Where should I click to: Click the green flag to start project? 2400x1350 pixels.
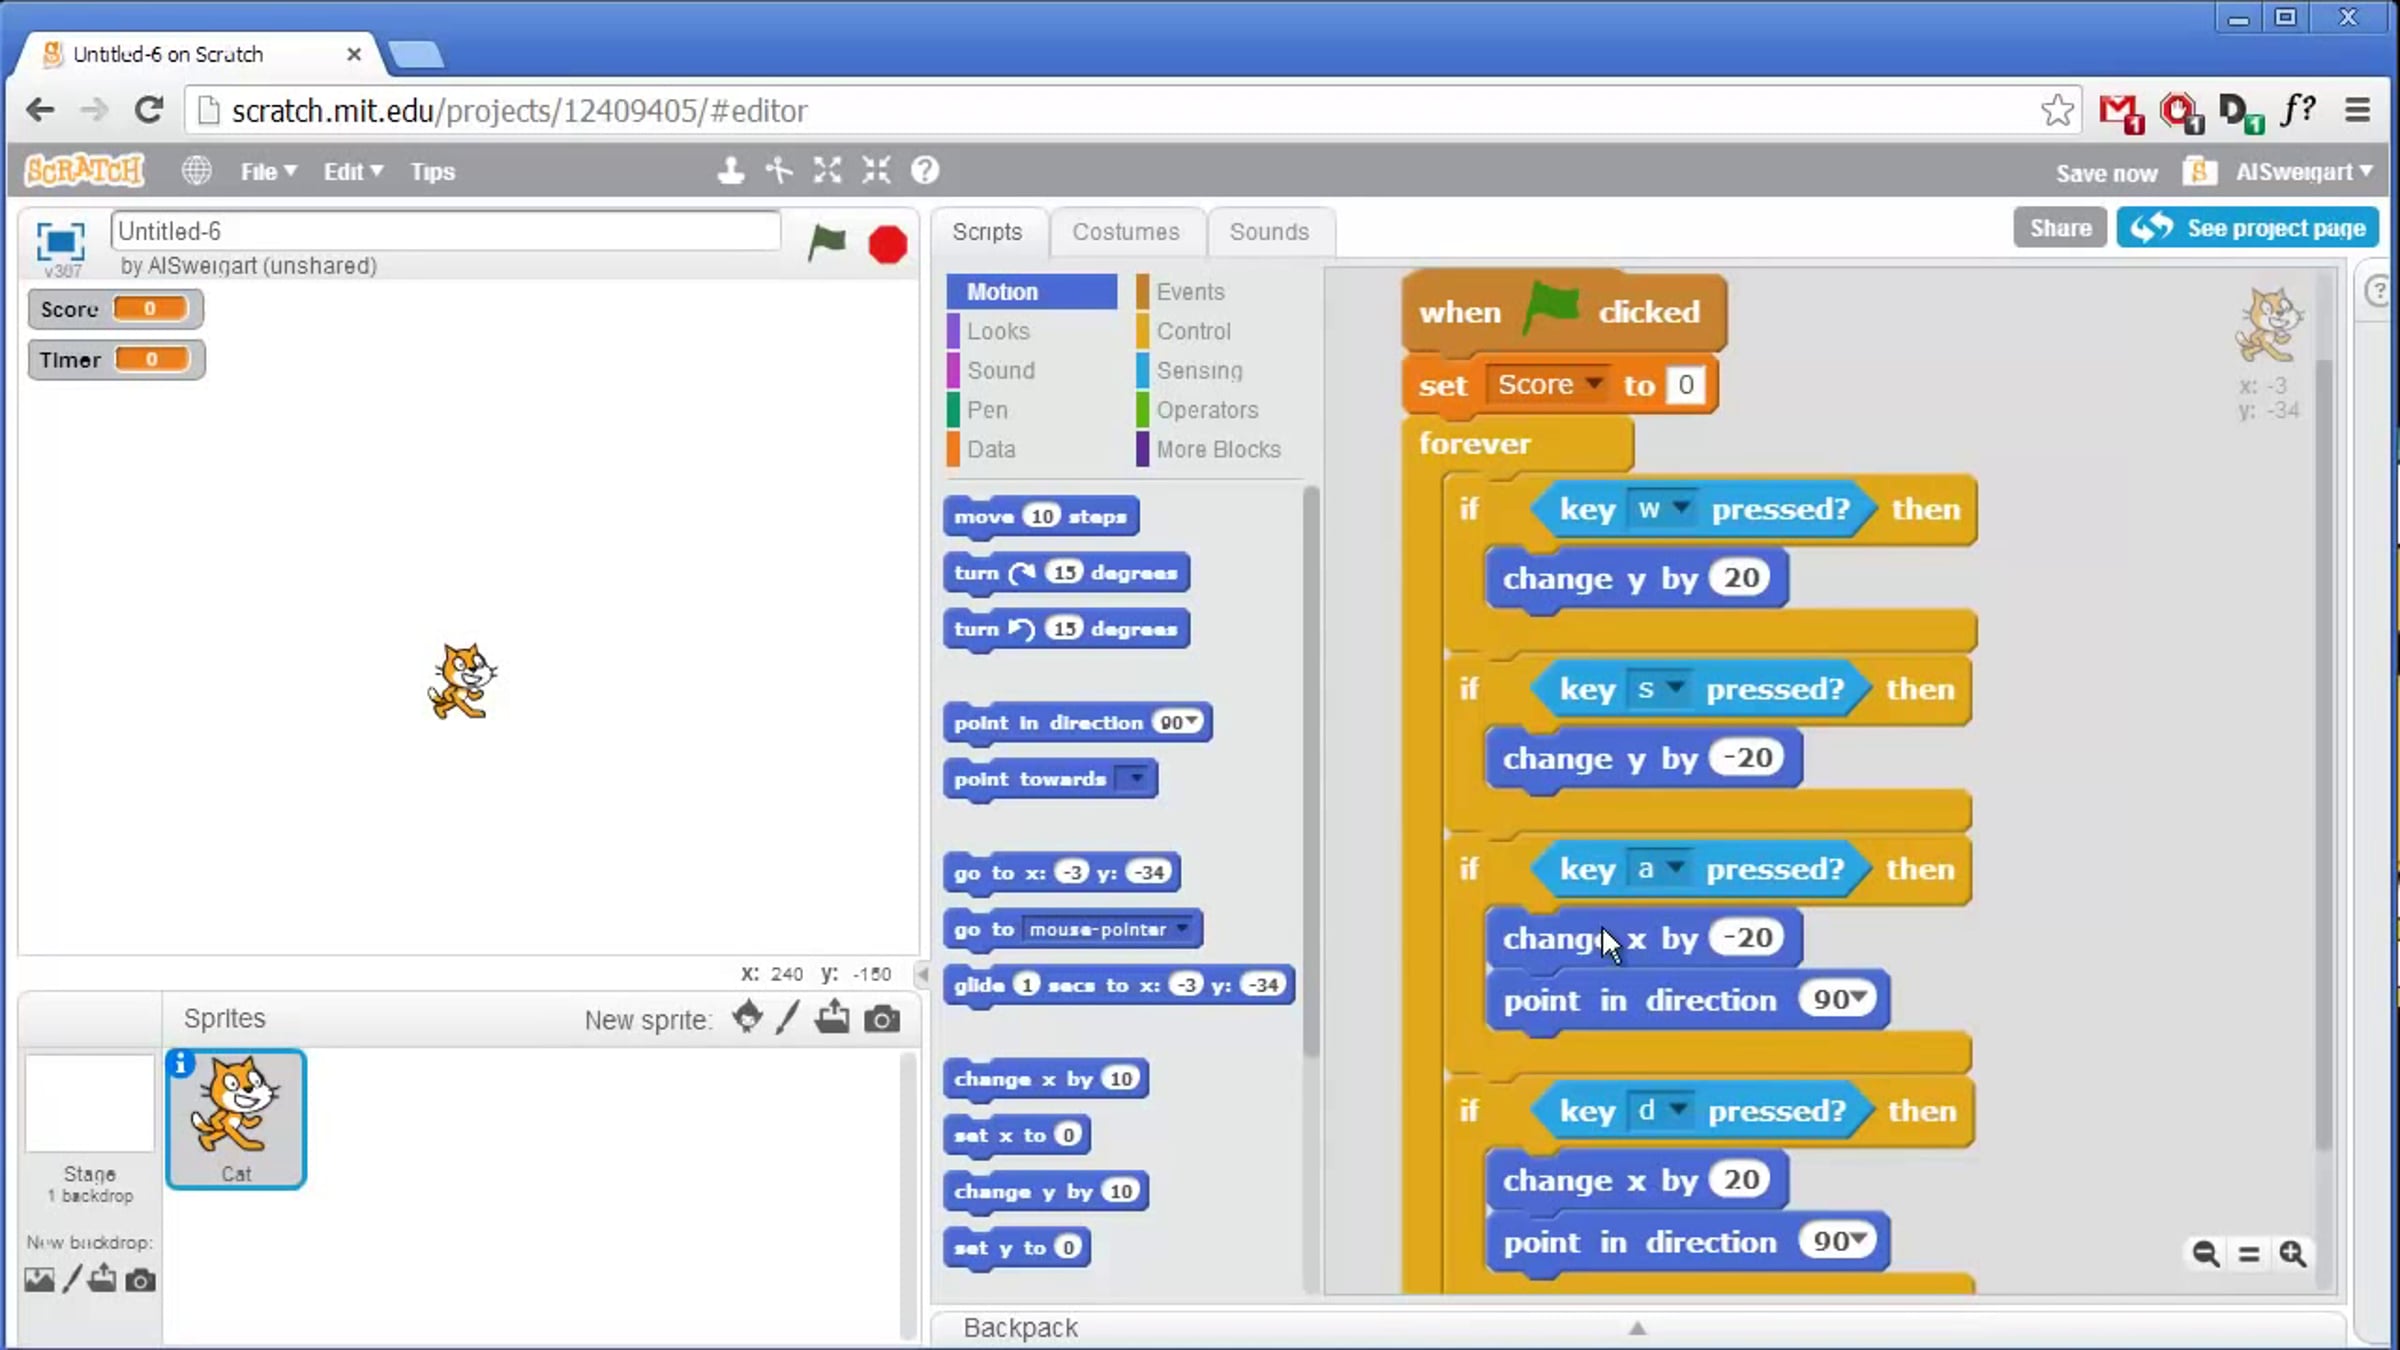coord(826,243)
